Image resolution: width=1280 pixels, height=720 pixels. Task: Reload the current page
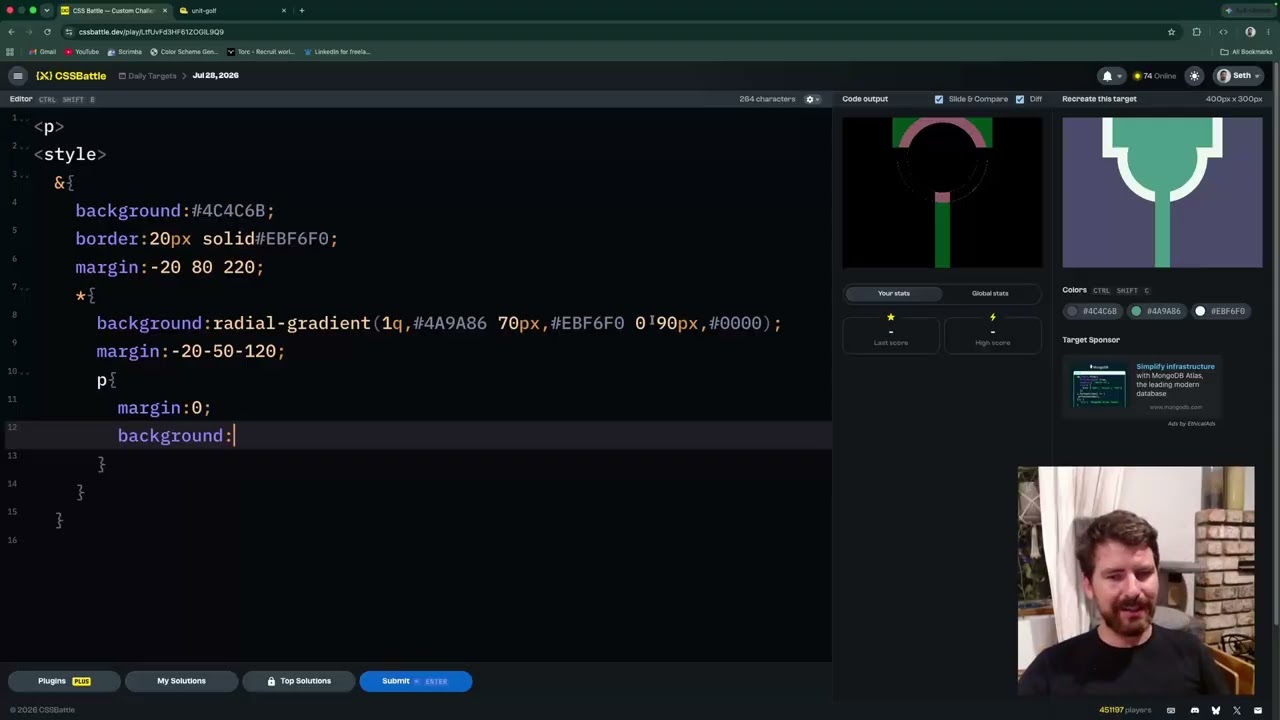click(x=47, y=32)
